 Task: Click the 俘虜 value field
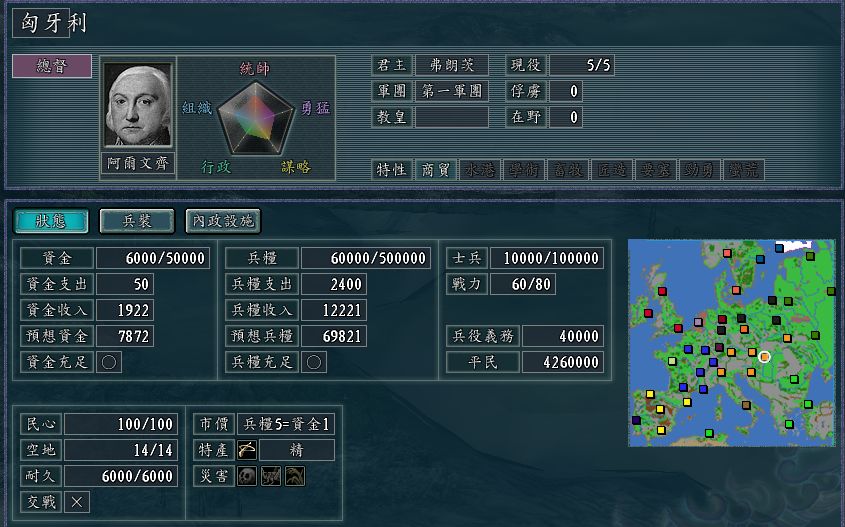pos(565,91)
